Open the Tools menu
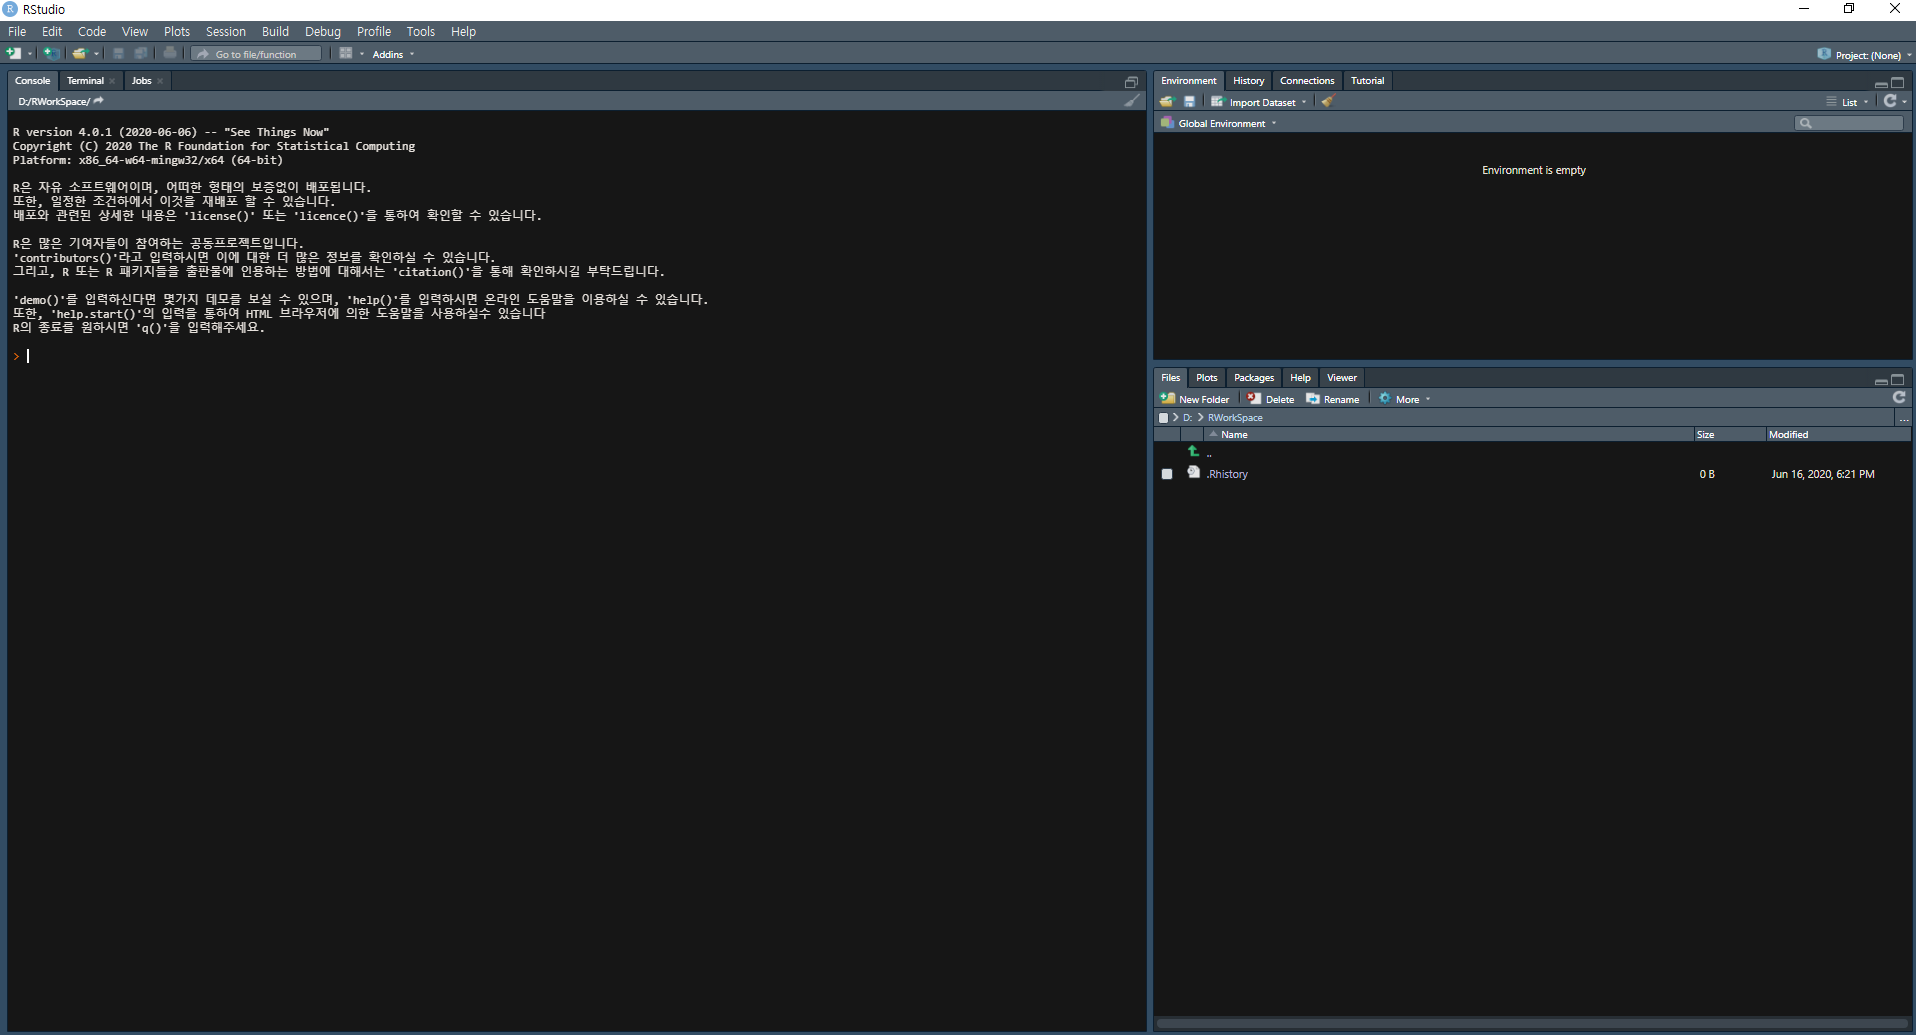 pos(421,32)
